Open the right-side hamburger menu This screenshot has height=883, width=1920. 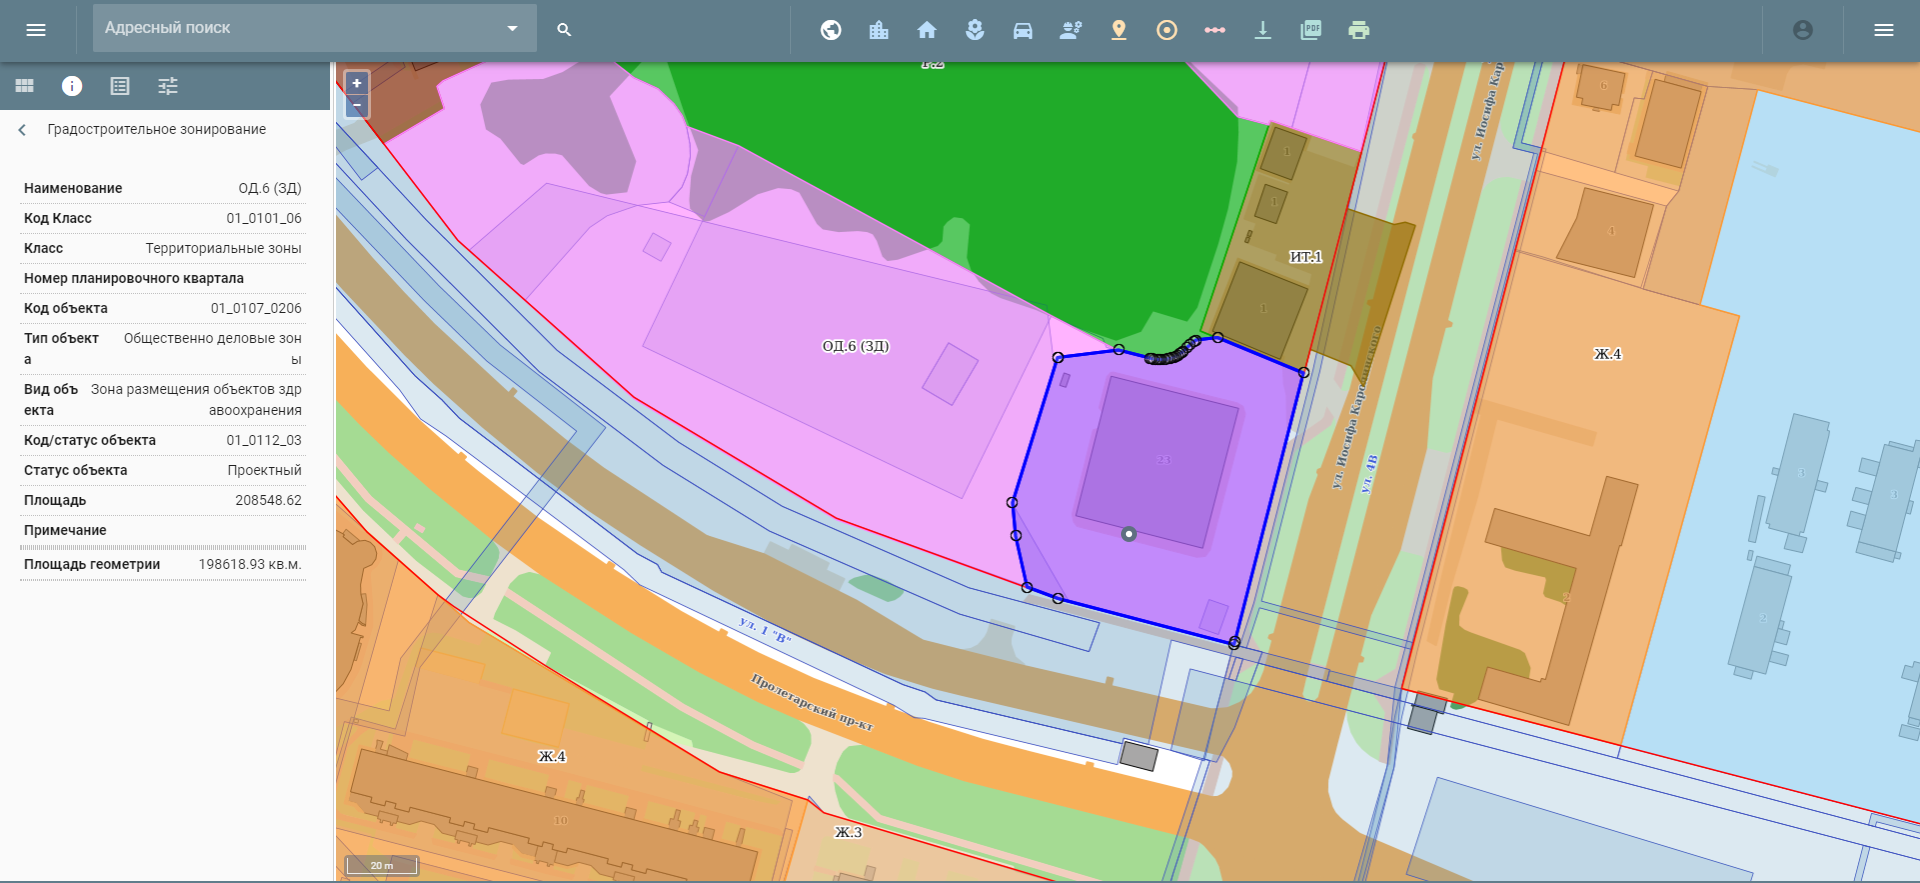1883,30
